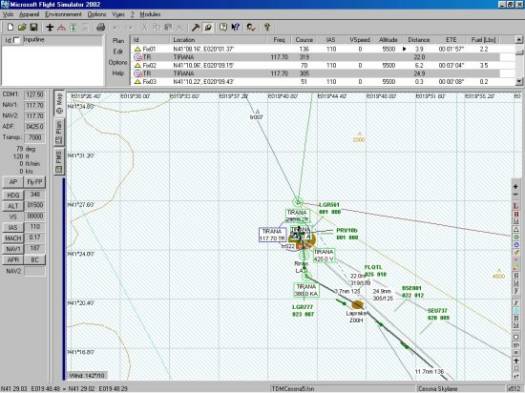Click the New flight plan icon

coord(10,27)
